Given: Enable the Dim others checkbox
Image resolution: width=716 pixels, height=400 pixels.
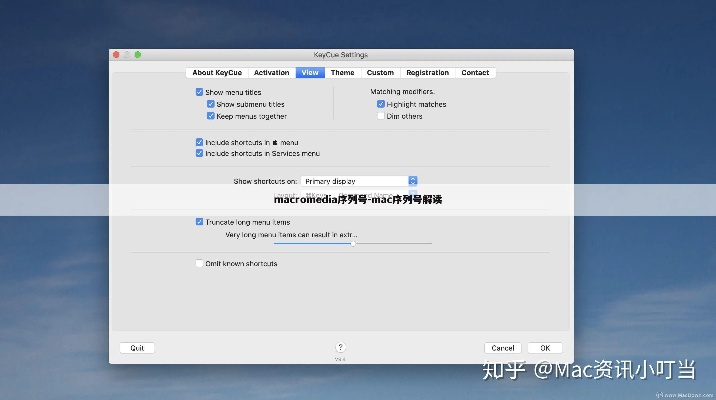Looking at the screenshot, I should [x=381, y=116].
